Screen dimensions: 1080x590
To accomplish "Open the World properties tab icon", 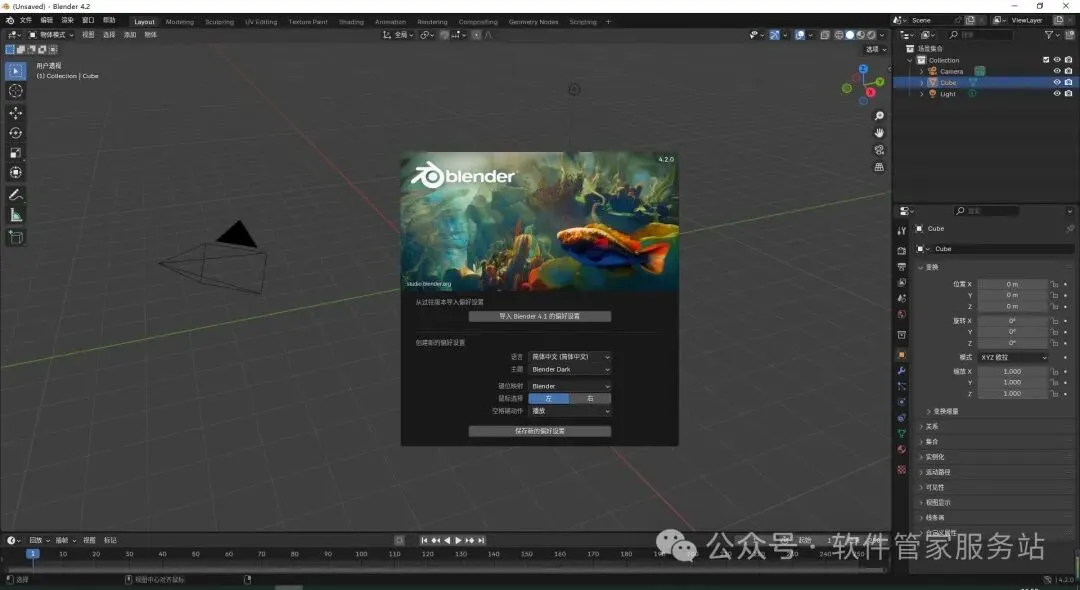I will tap(902, 314).
